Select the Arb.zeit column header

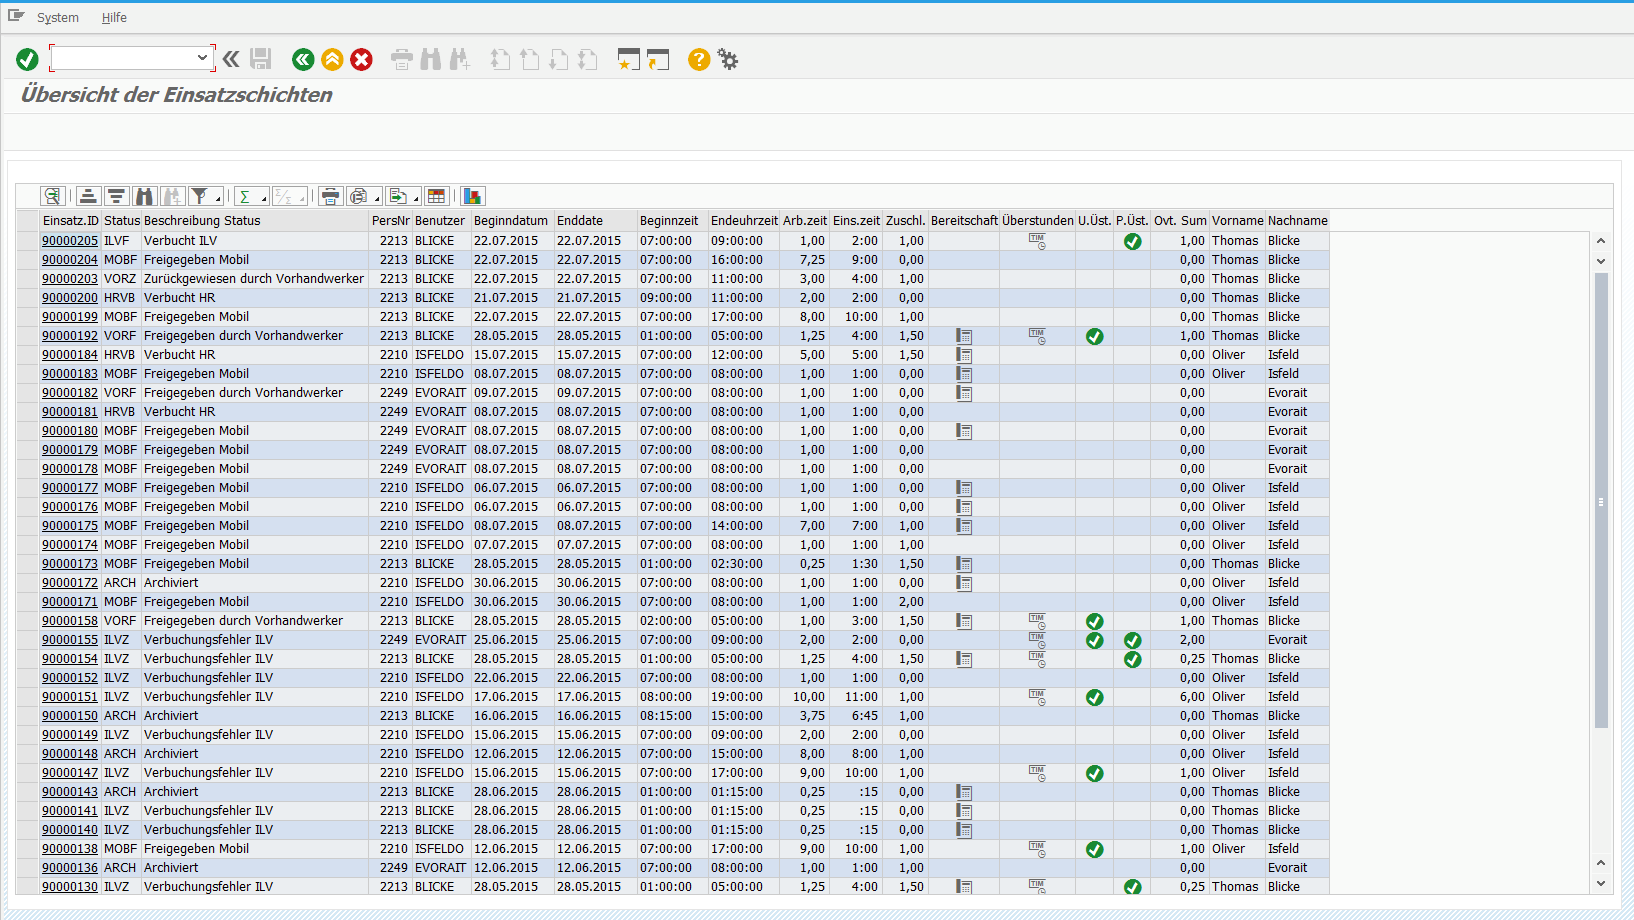point(805,221)
